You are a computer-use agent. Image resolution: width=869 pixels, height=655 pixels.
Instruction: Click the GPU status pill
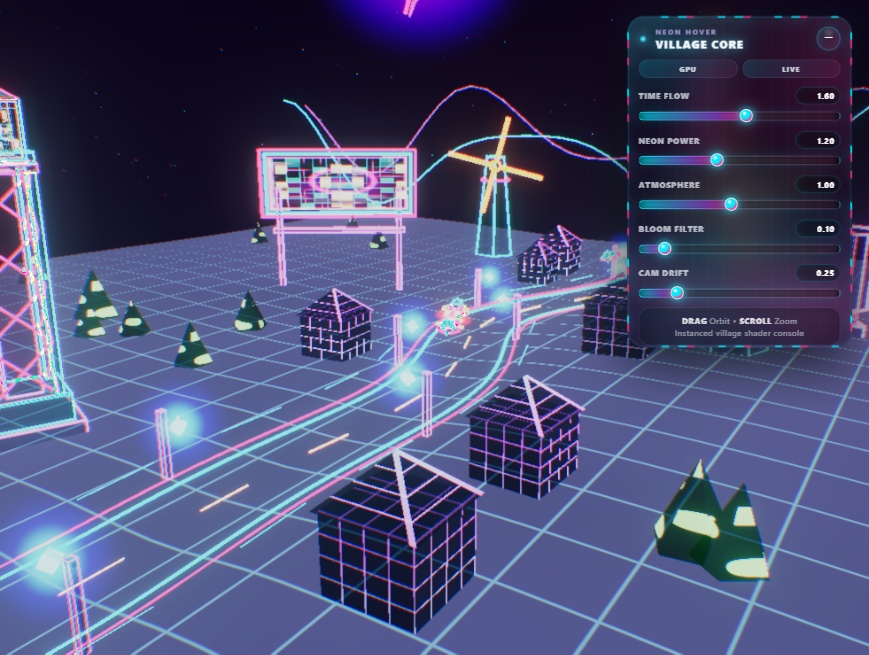pos(688,69)
